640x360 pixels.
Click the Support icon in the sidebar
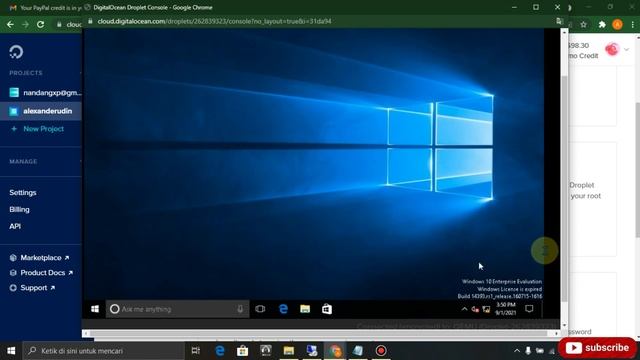click(x=13, y=288)
